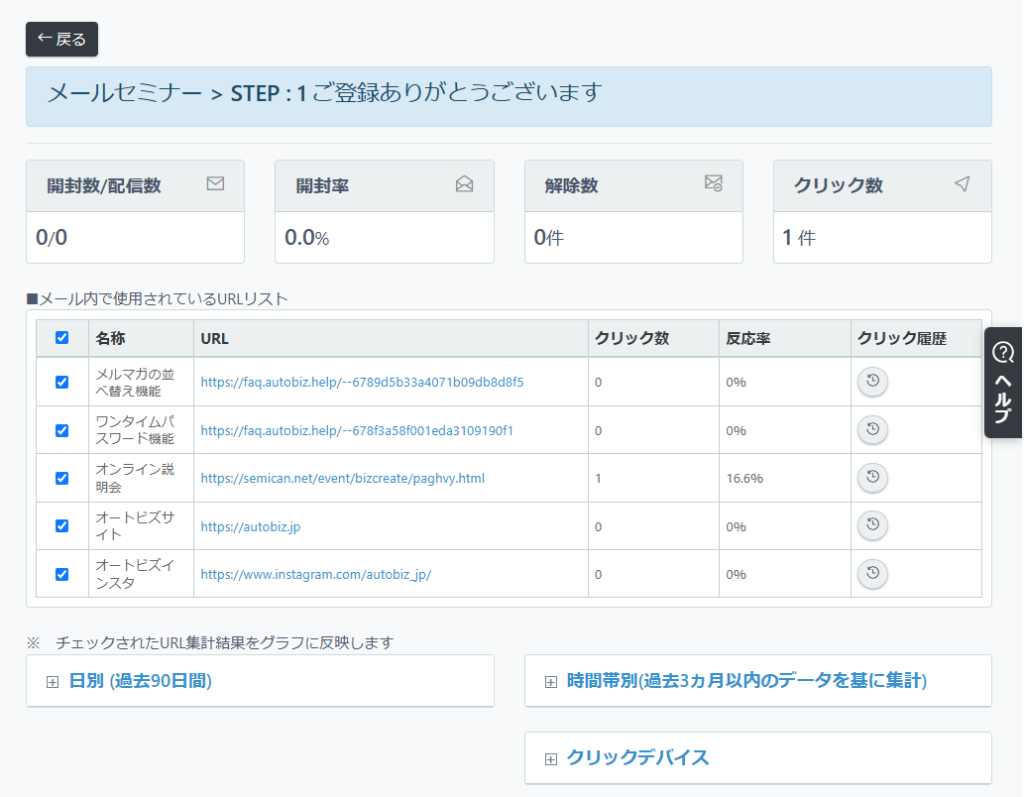Open instagram.com/autobiz_jp link
This screenshot has height=797, width=1024.
tap(315, 574)
